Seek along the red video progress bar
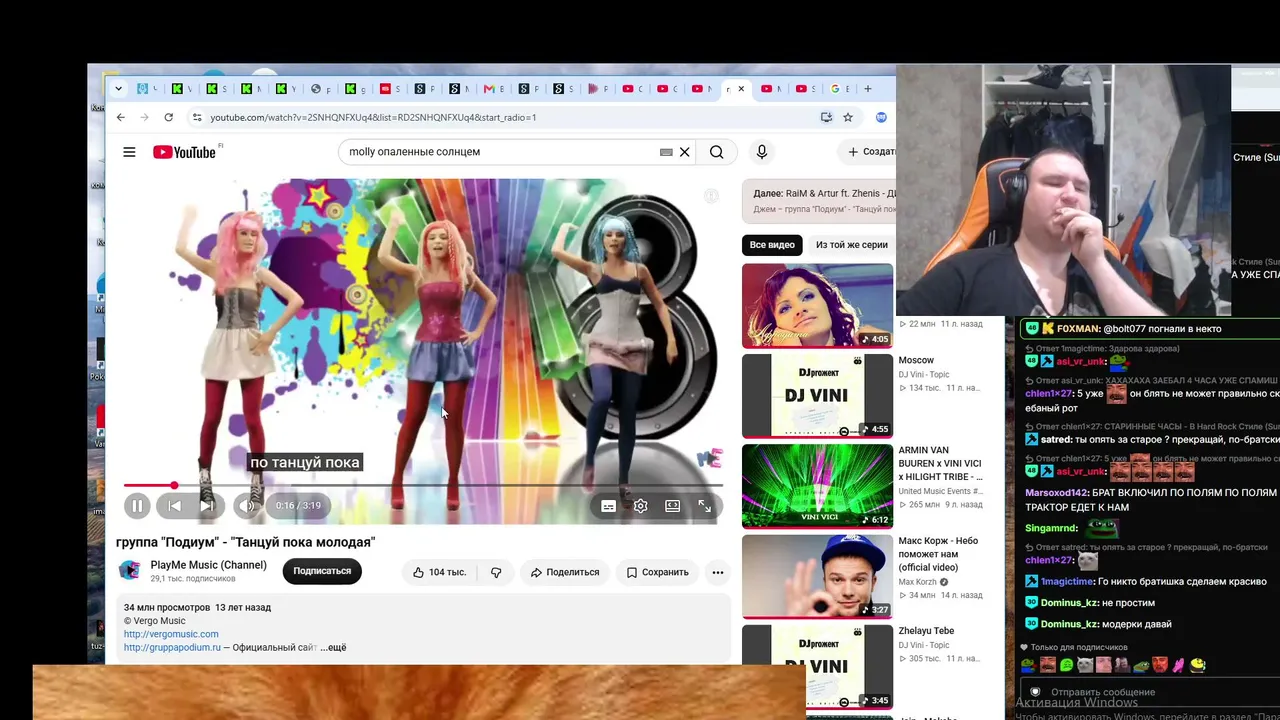 423,485
